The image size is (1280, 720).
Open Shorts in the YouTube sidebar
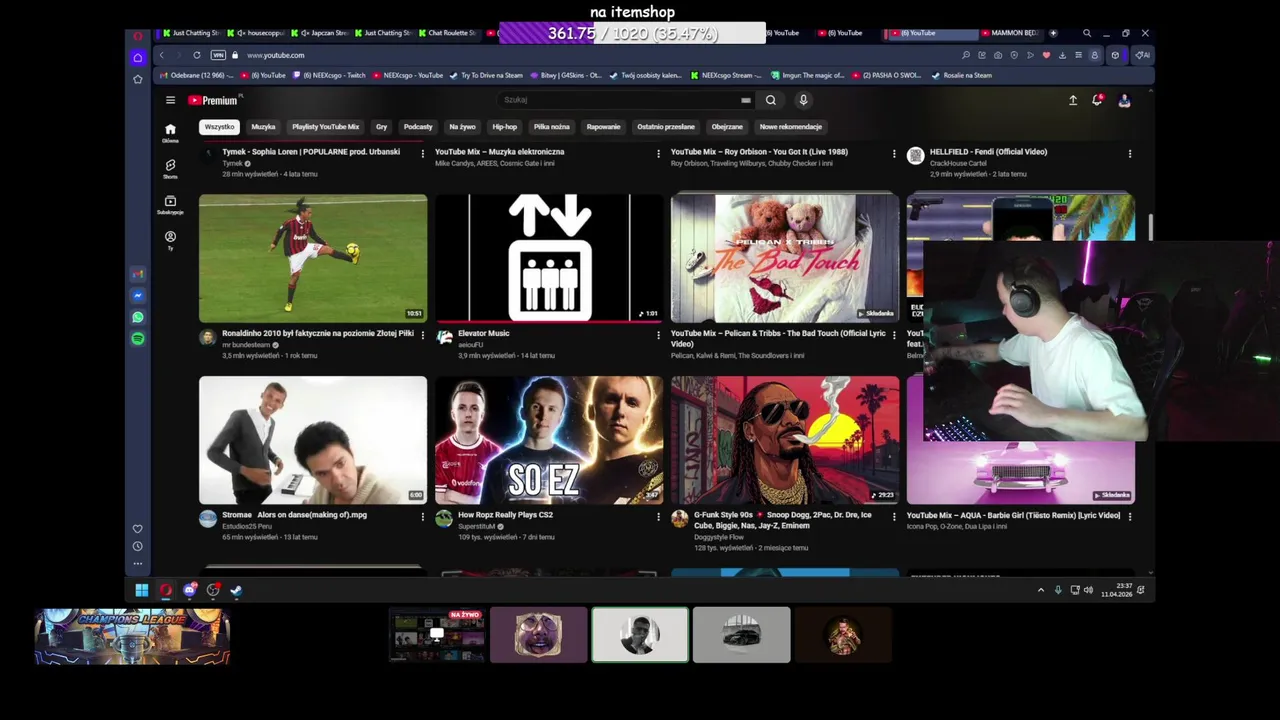[170, 168]
